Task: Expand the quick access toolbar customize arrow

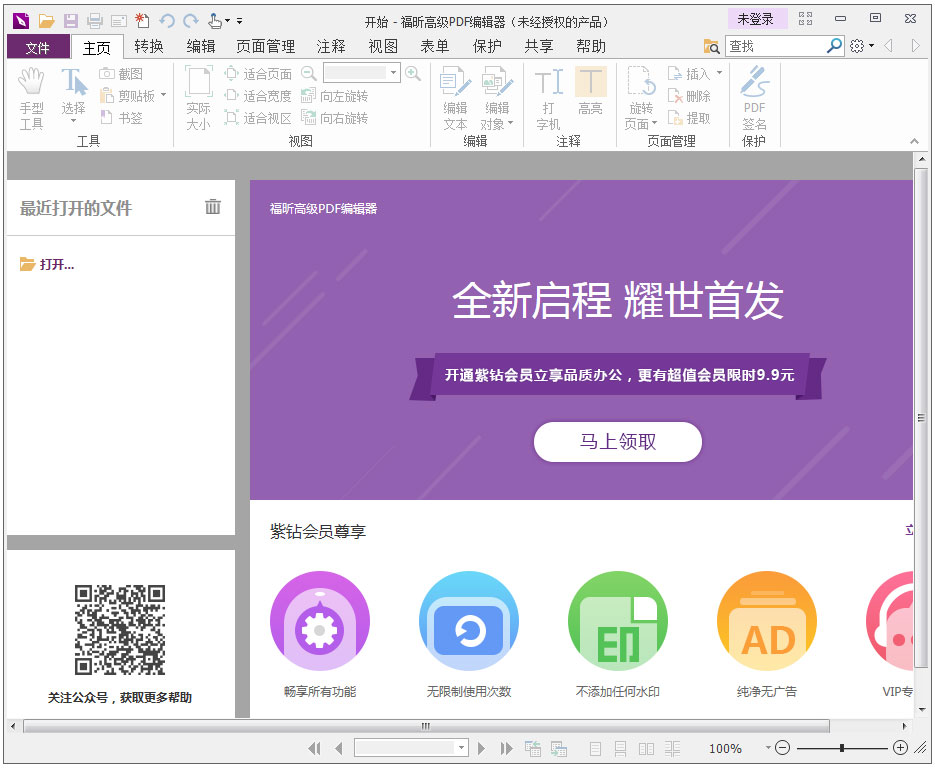Action: (x=239, y=21)
